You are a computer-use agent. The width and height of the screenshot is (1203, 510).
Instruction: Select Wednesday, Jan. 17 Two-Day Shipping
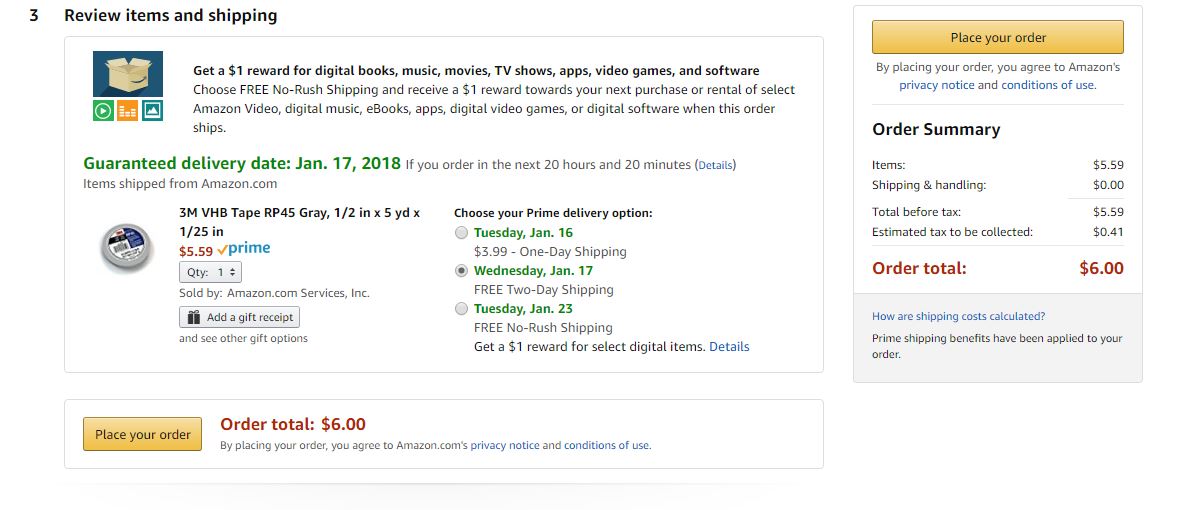pos(461,271)
